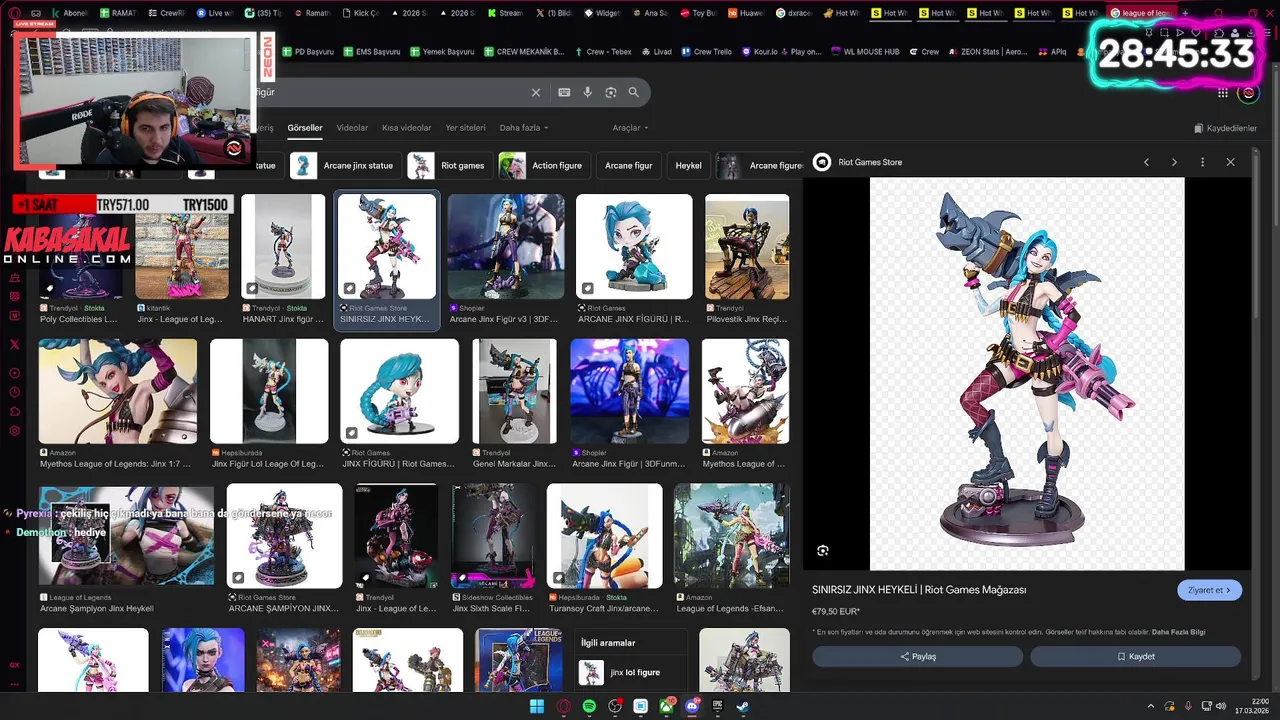This screenshot has width=1280, height=720.
Task: Open Xbox app from the taskbar
Action: (x=666, y=706)
